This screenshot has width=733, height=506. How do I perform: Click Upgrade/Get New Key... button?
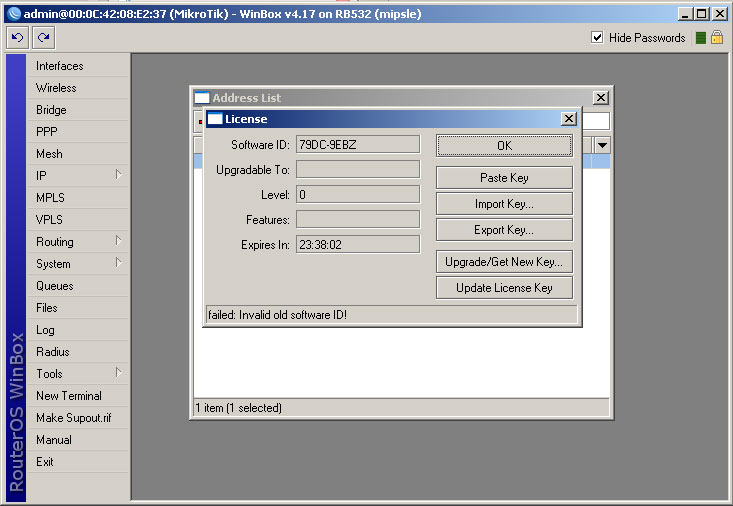click(504, 262)
